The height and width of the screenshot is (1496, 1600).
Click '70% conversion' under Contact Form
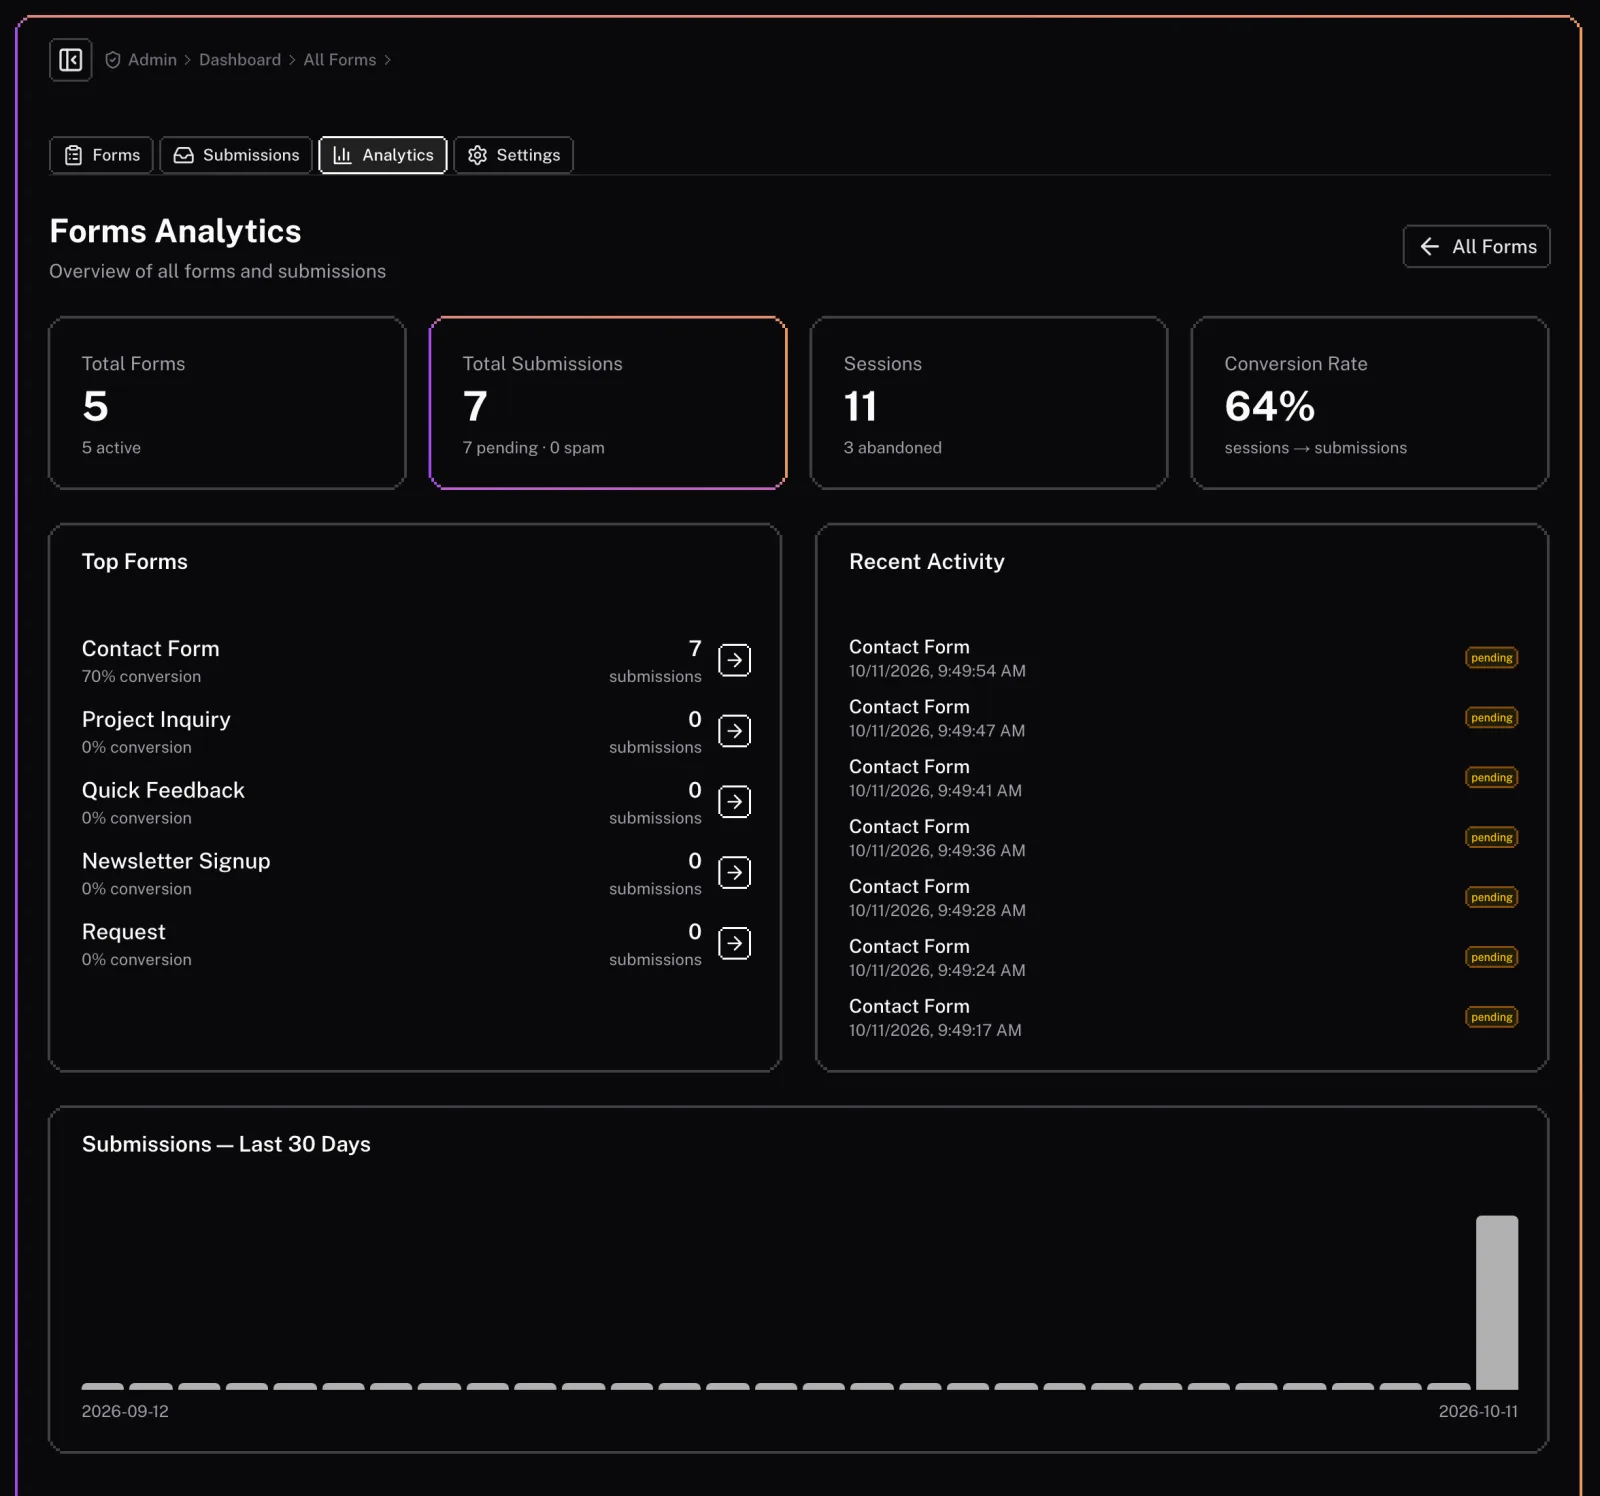click(x=141, y=677)
